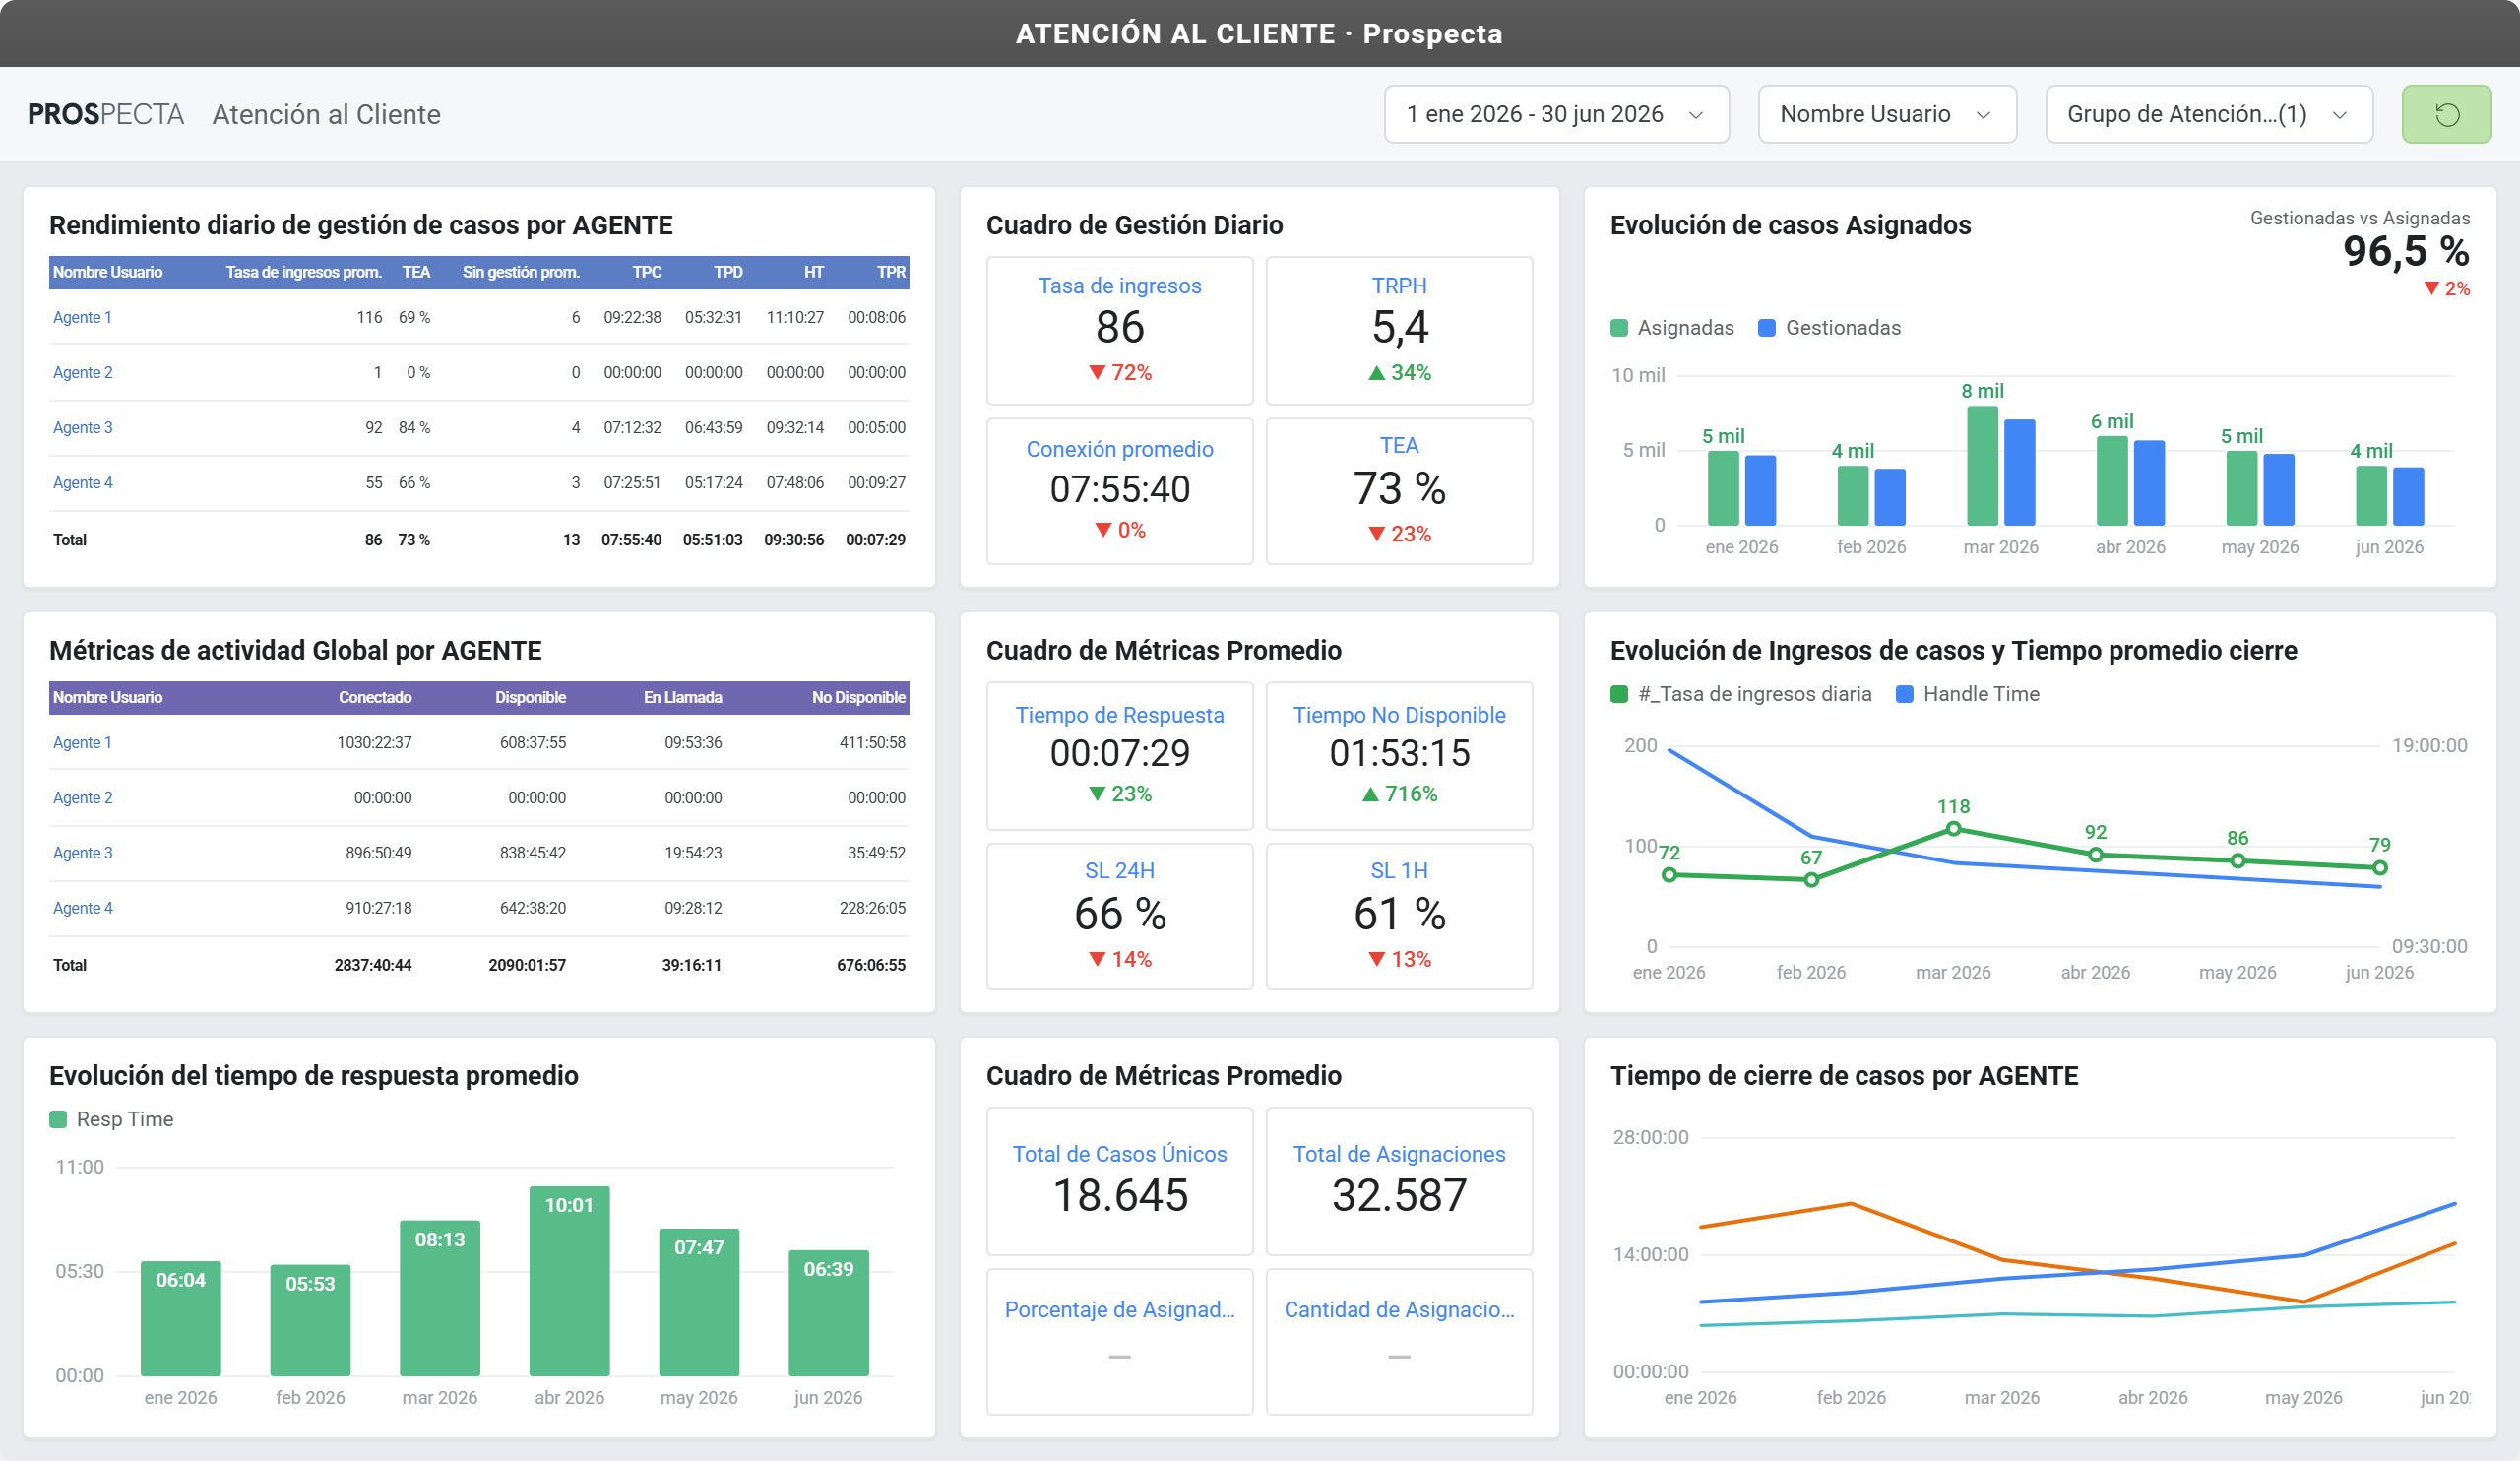Image resolution: width=2520 pixels, height=1461 pixels.
Task: Click the 118 data point for mar 2026
Action: [1953, 828]
